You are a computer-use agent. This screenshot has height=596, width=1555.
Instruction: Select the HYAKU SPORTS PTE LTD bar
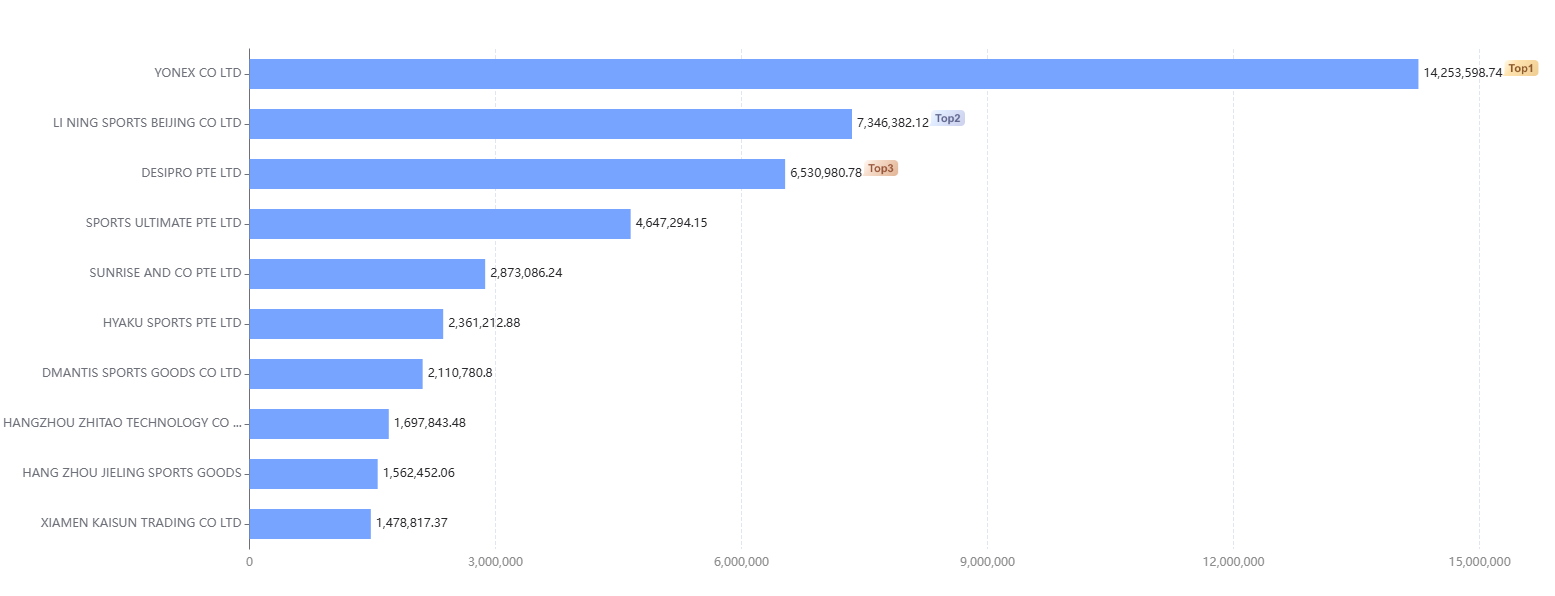[346, 324]
